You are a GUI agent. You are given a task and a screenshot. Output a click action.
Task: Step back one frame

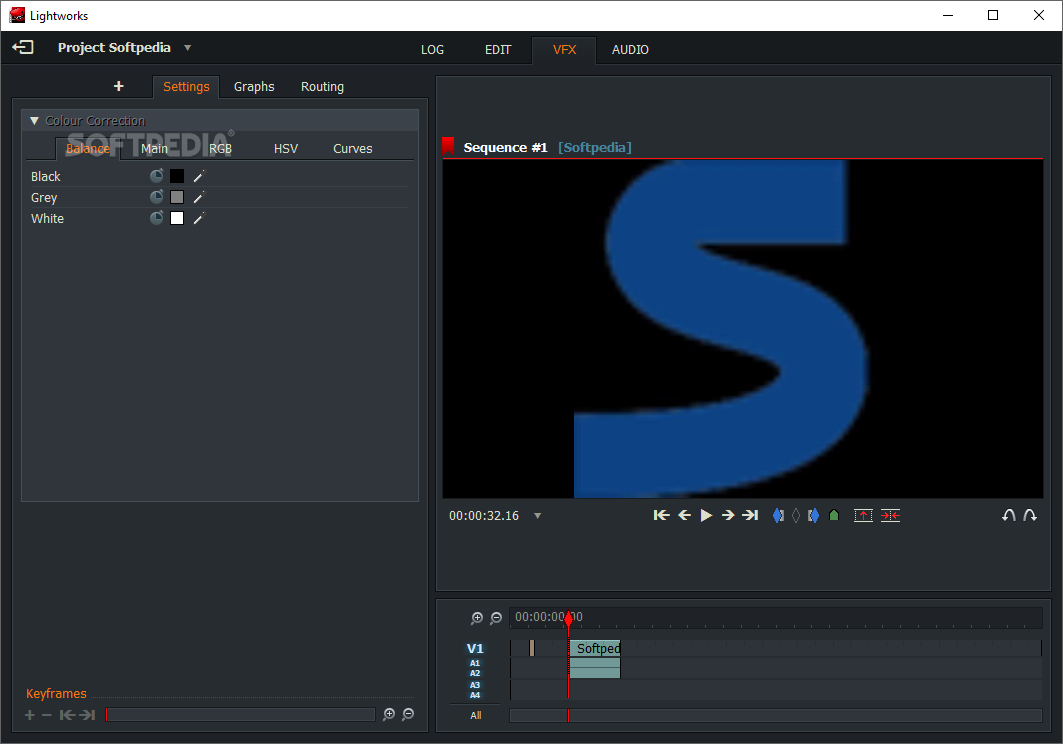685,515
